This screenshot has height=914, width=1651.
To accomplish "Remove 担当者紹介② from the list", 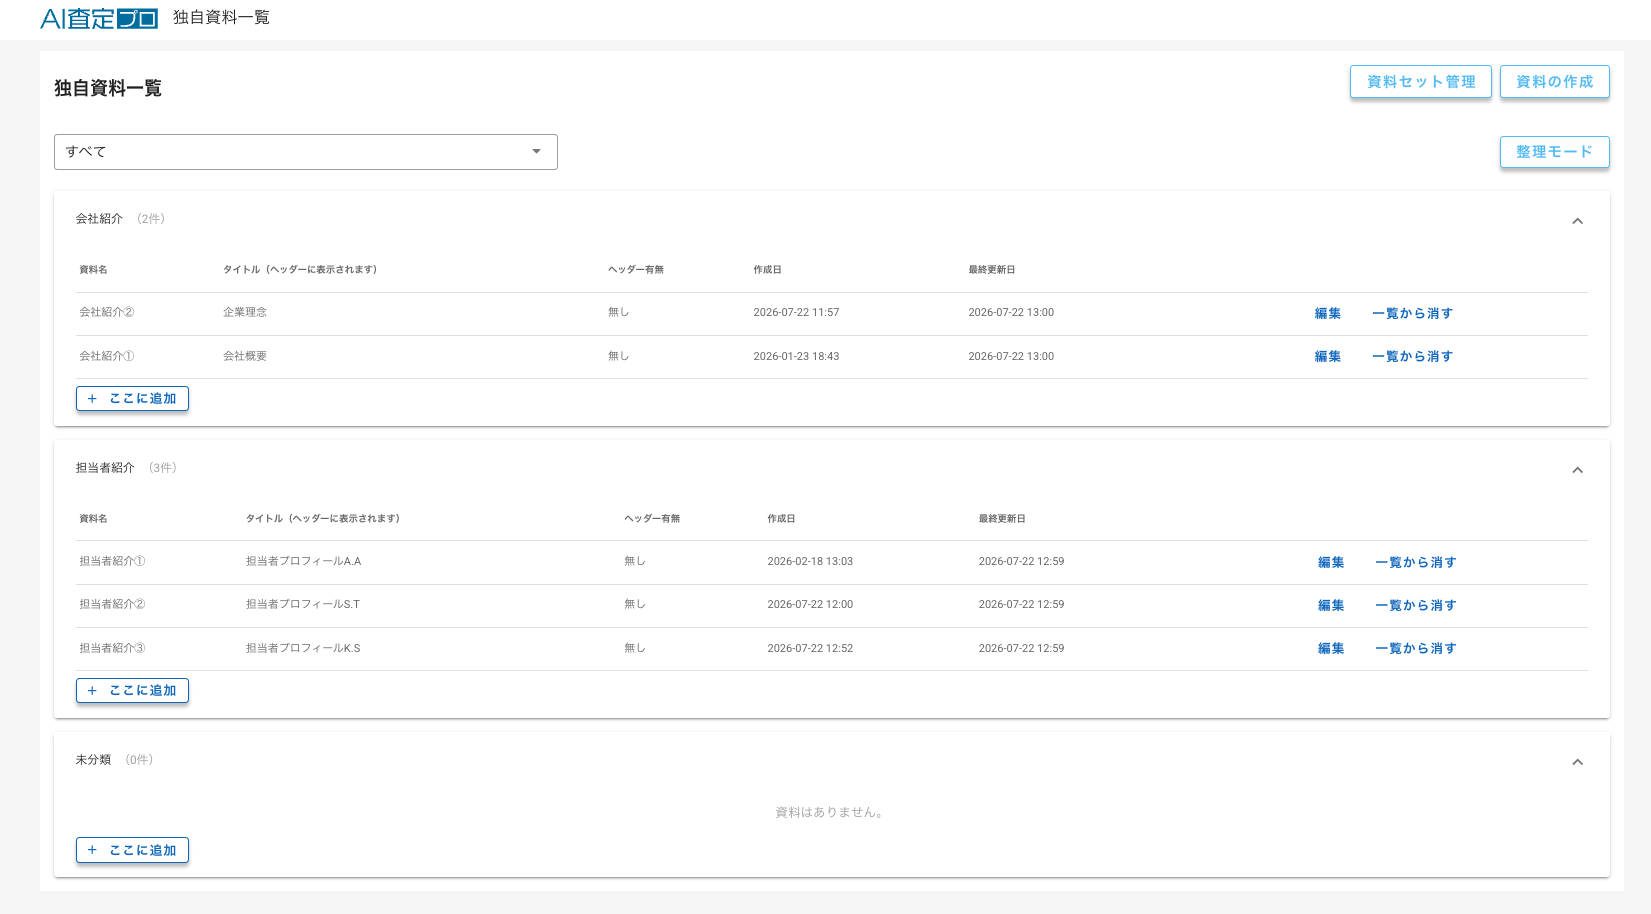I will (1416, 605).
